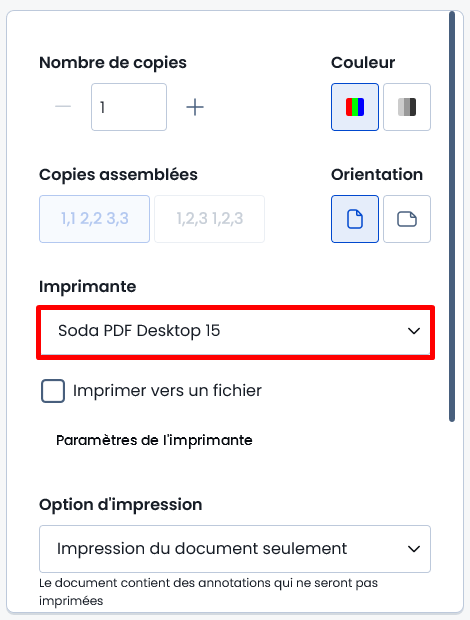Choose landscape page orientation icon
This screenshot has height=620, width=470.
click(407, 219)
